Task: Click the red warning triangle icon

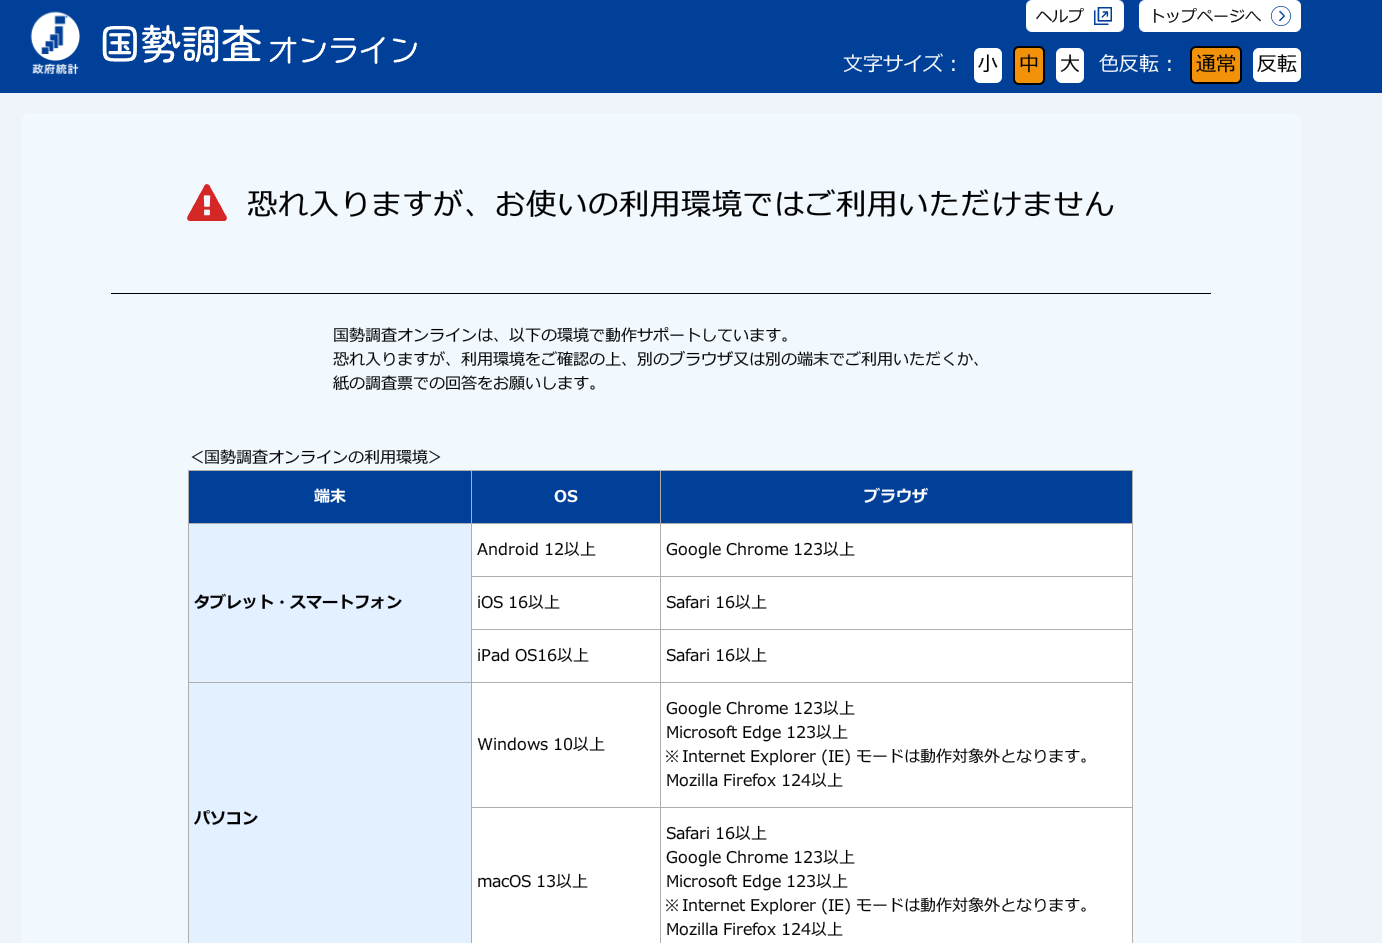Action: coord(207,203)
